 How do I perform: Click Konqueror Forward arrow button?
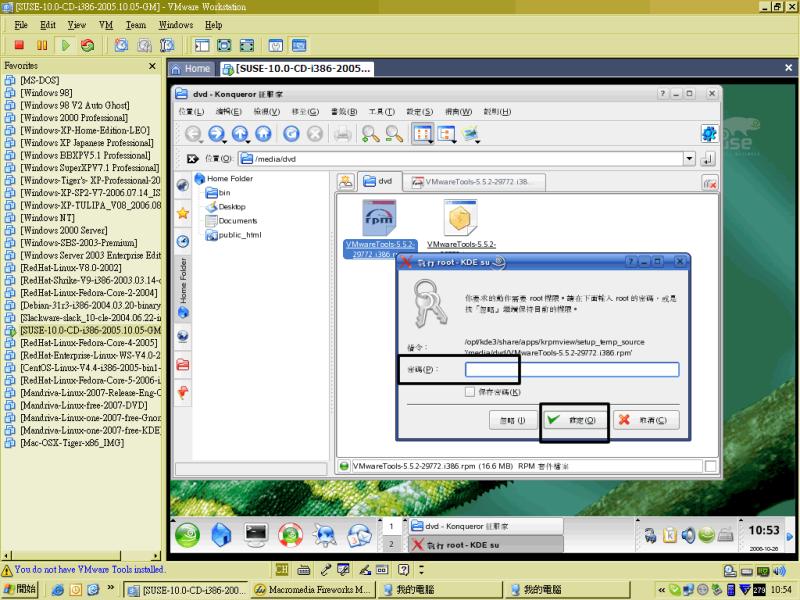[x=216, y=134]
